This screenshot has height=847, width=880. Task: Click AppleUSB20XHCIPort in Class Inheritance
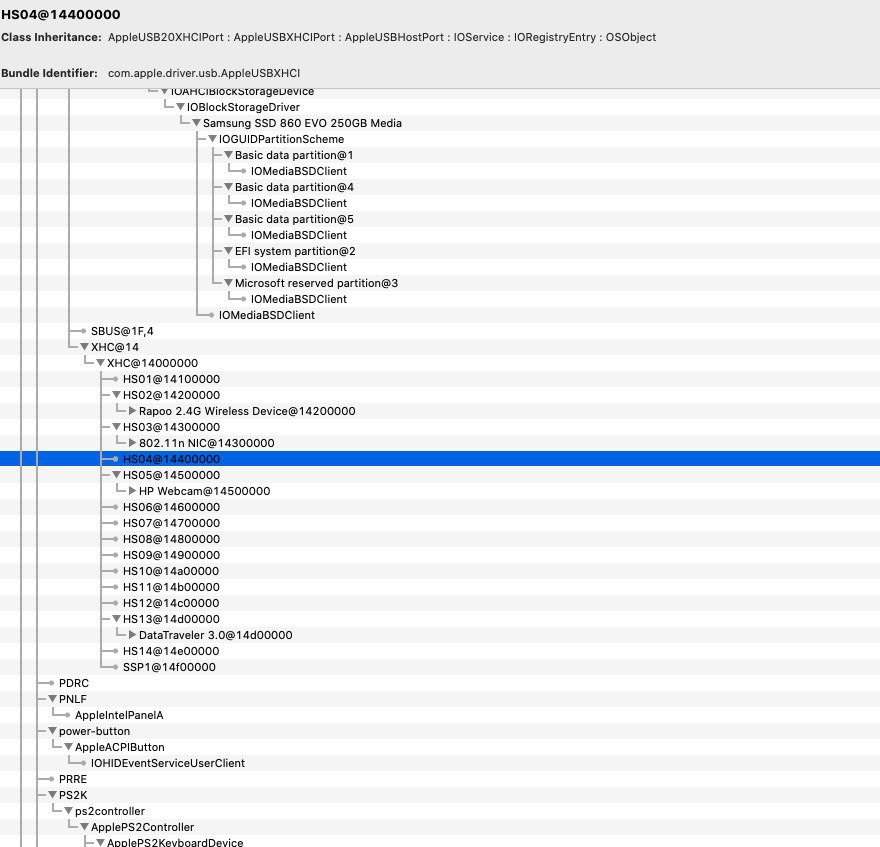[x=166, y=37]
